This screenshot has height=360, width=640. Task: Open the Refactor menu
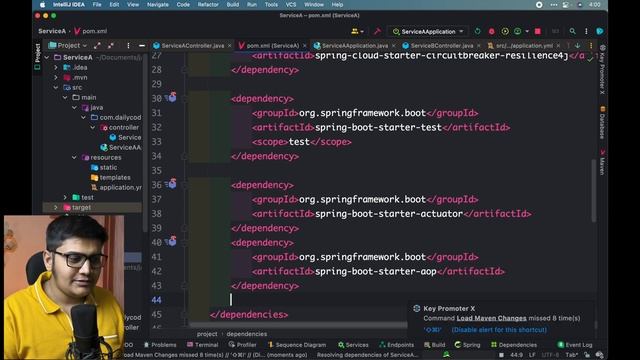pos(208,5)
